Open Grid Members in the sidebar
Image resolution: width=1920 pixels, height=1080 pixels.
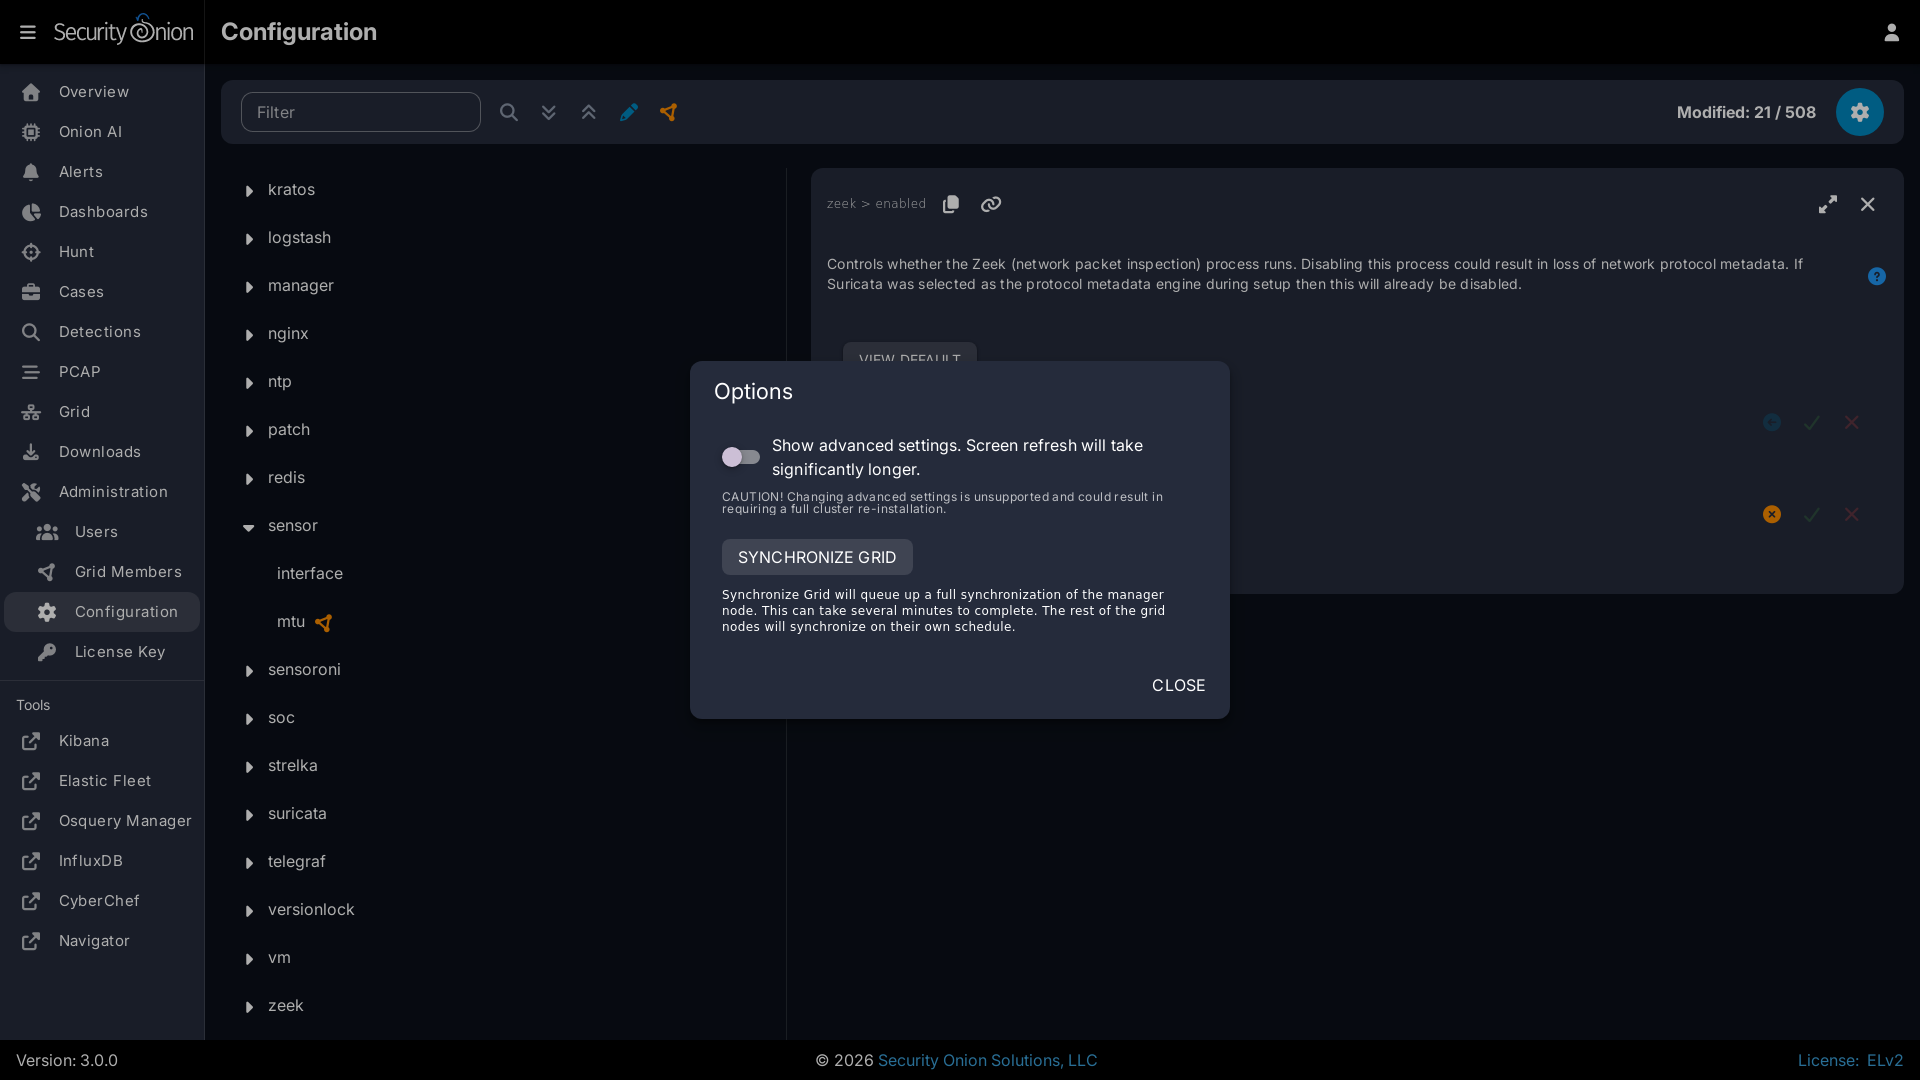tap(127, 572)
